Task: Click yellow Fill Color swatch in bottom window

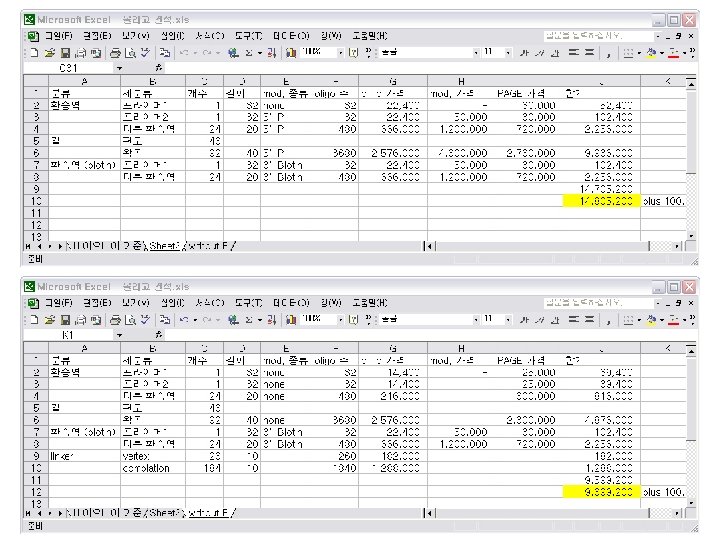Action: click(651, 320)
